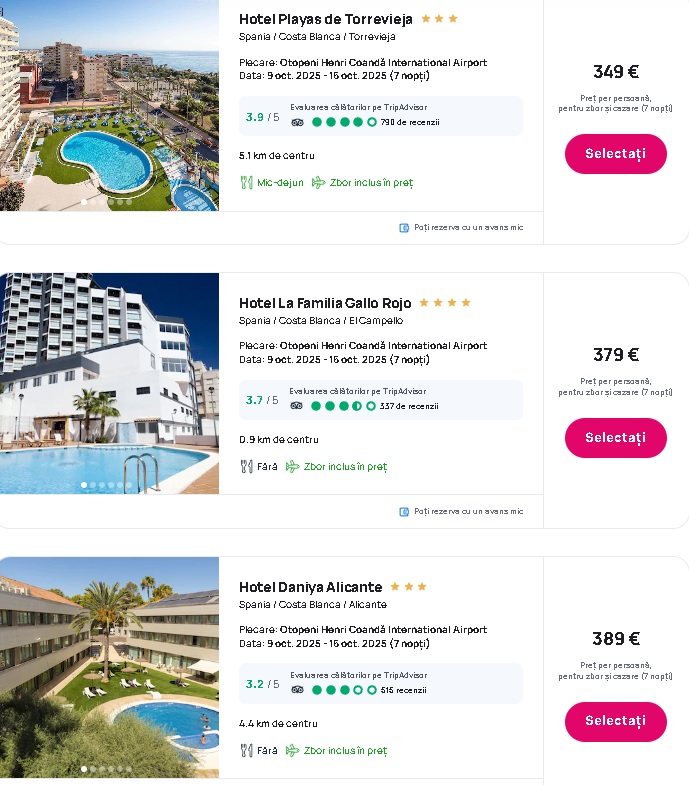
Task: Click TripAdvisor owl icon for La Familia Gallo Rojo
Action: point(296,406)
